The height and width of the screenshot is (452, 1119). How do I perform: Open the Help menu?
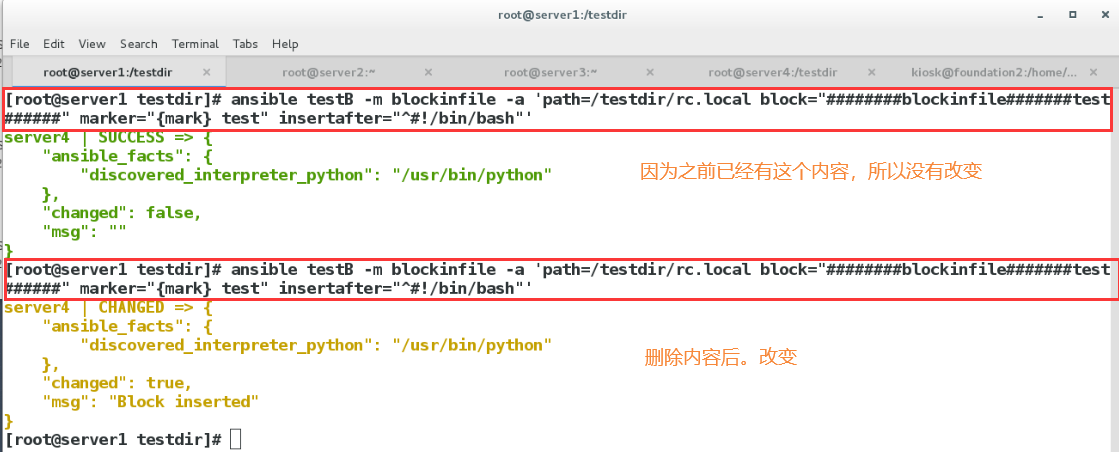pos(285,44)
